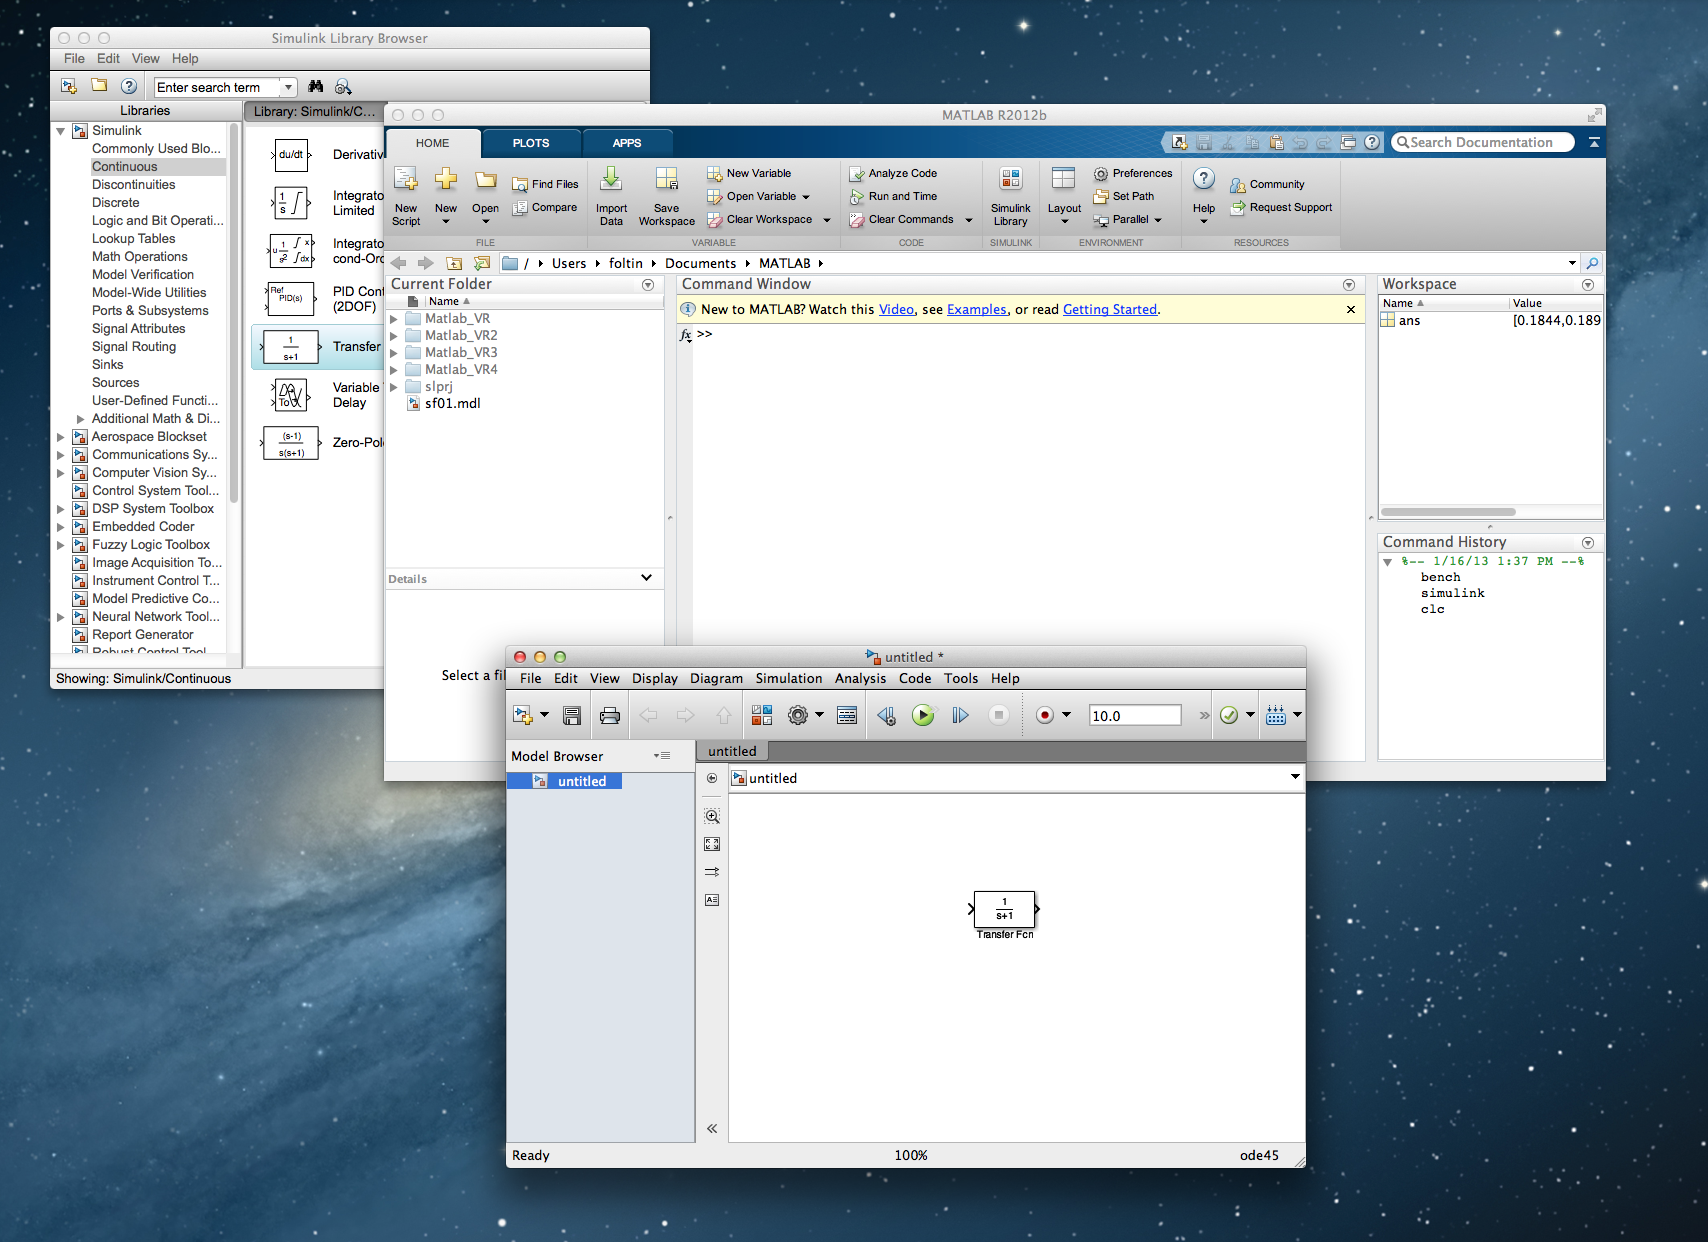
Task: Open the Clear Workspace dropdown arrow
Action: point(827,220)
